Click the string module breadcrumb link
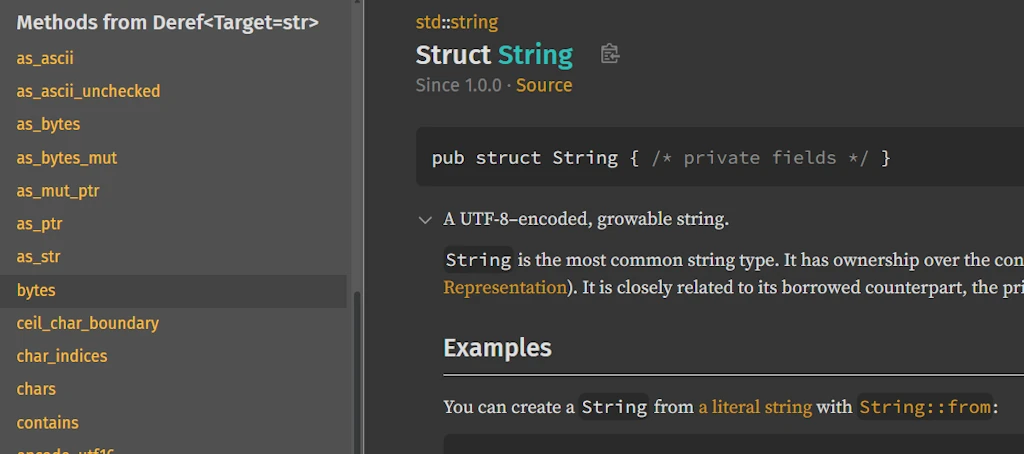Image resolution: width=1024 pixels, height=454 pixels. click(474, 22)
